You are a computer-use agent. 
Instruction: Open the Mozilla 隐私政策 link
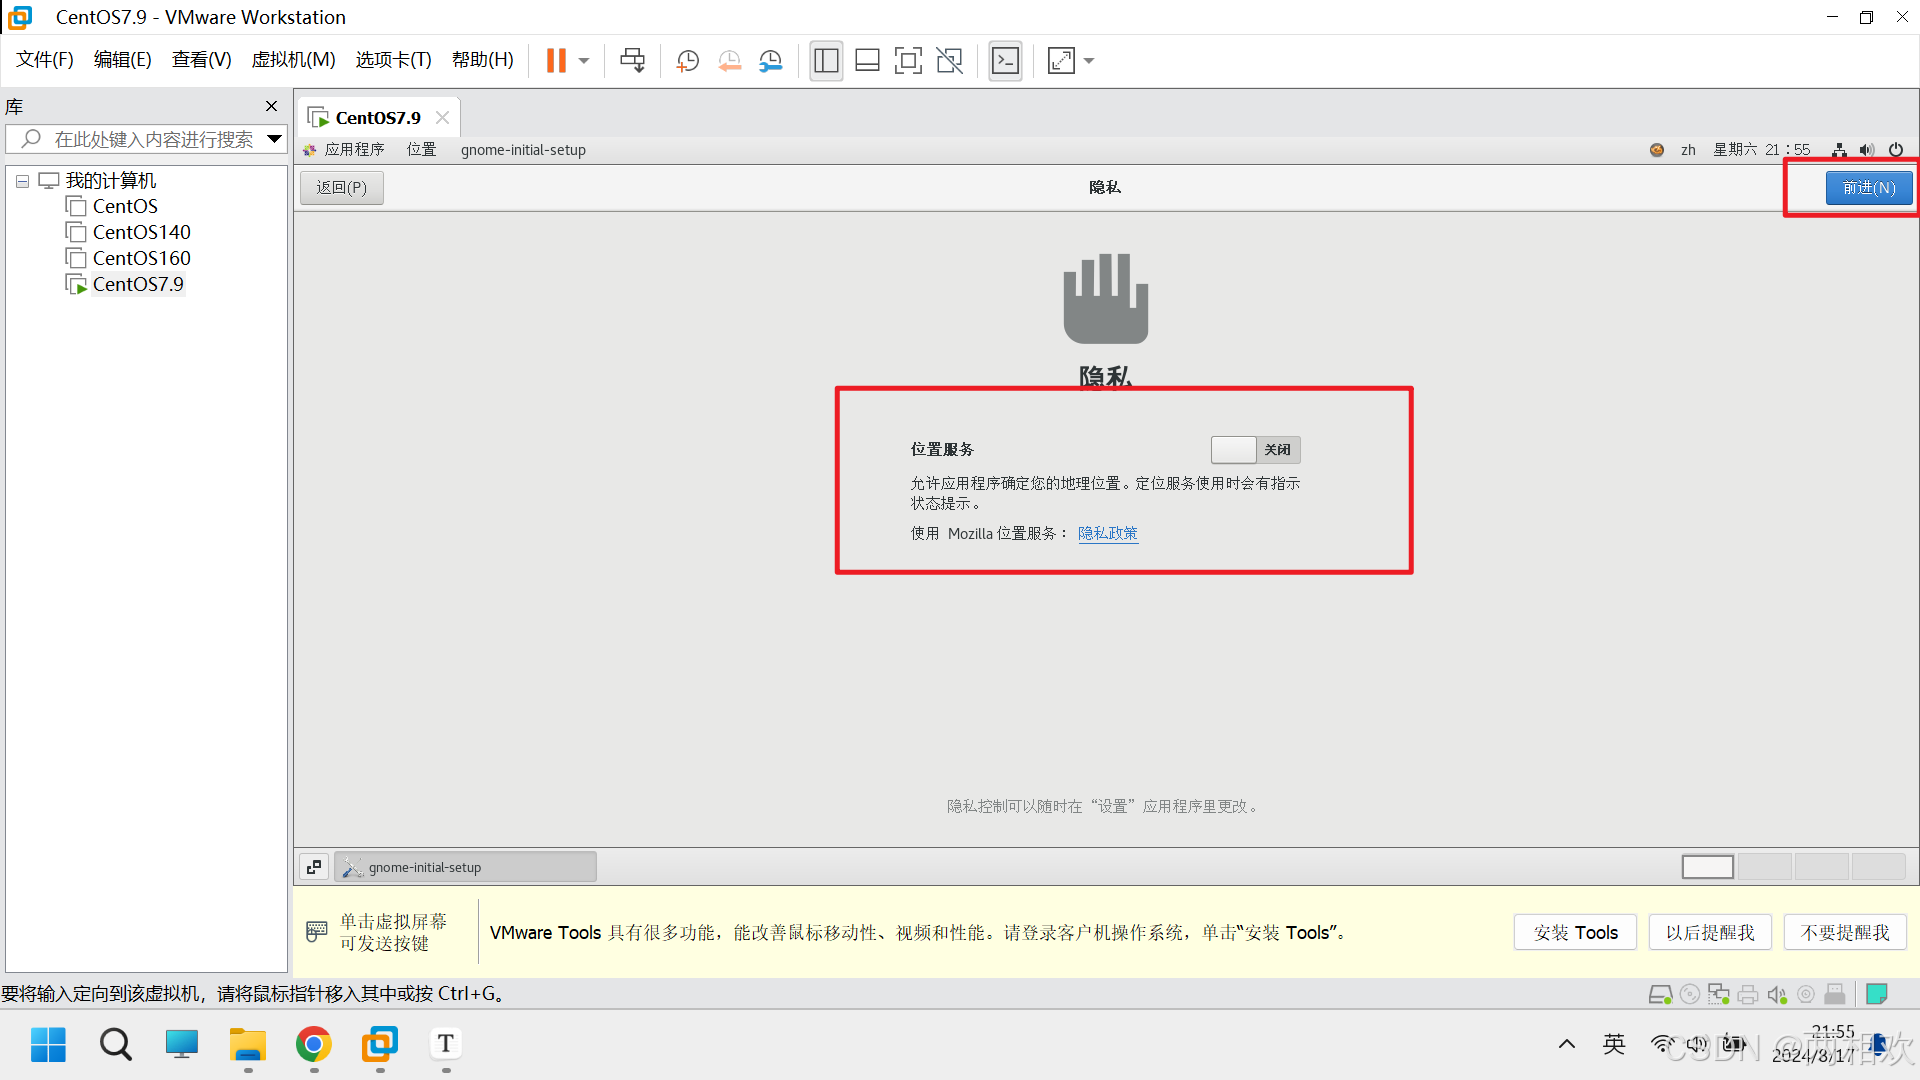tap(1107, 533)
